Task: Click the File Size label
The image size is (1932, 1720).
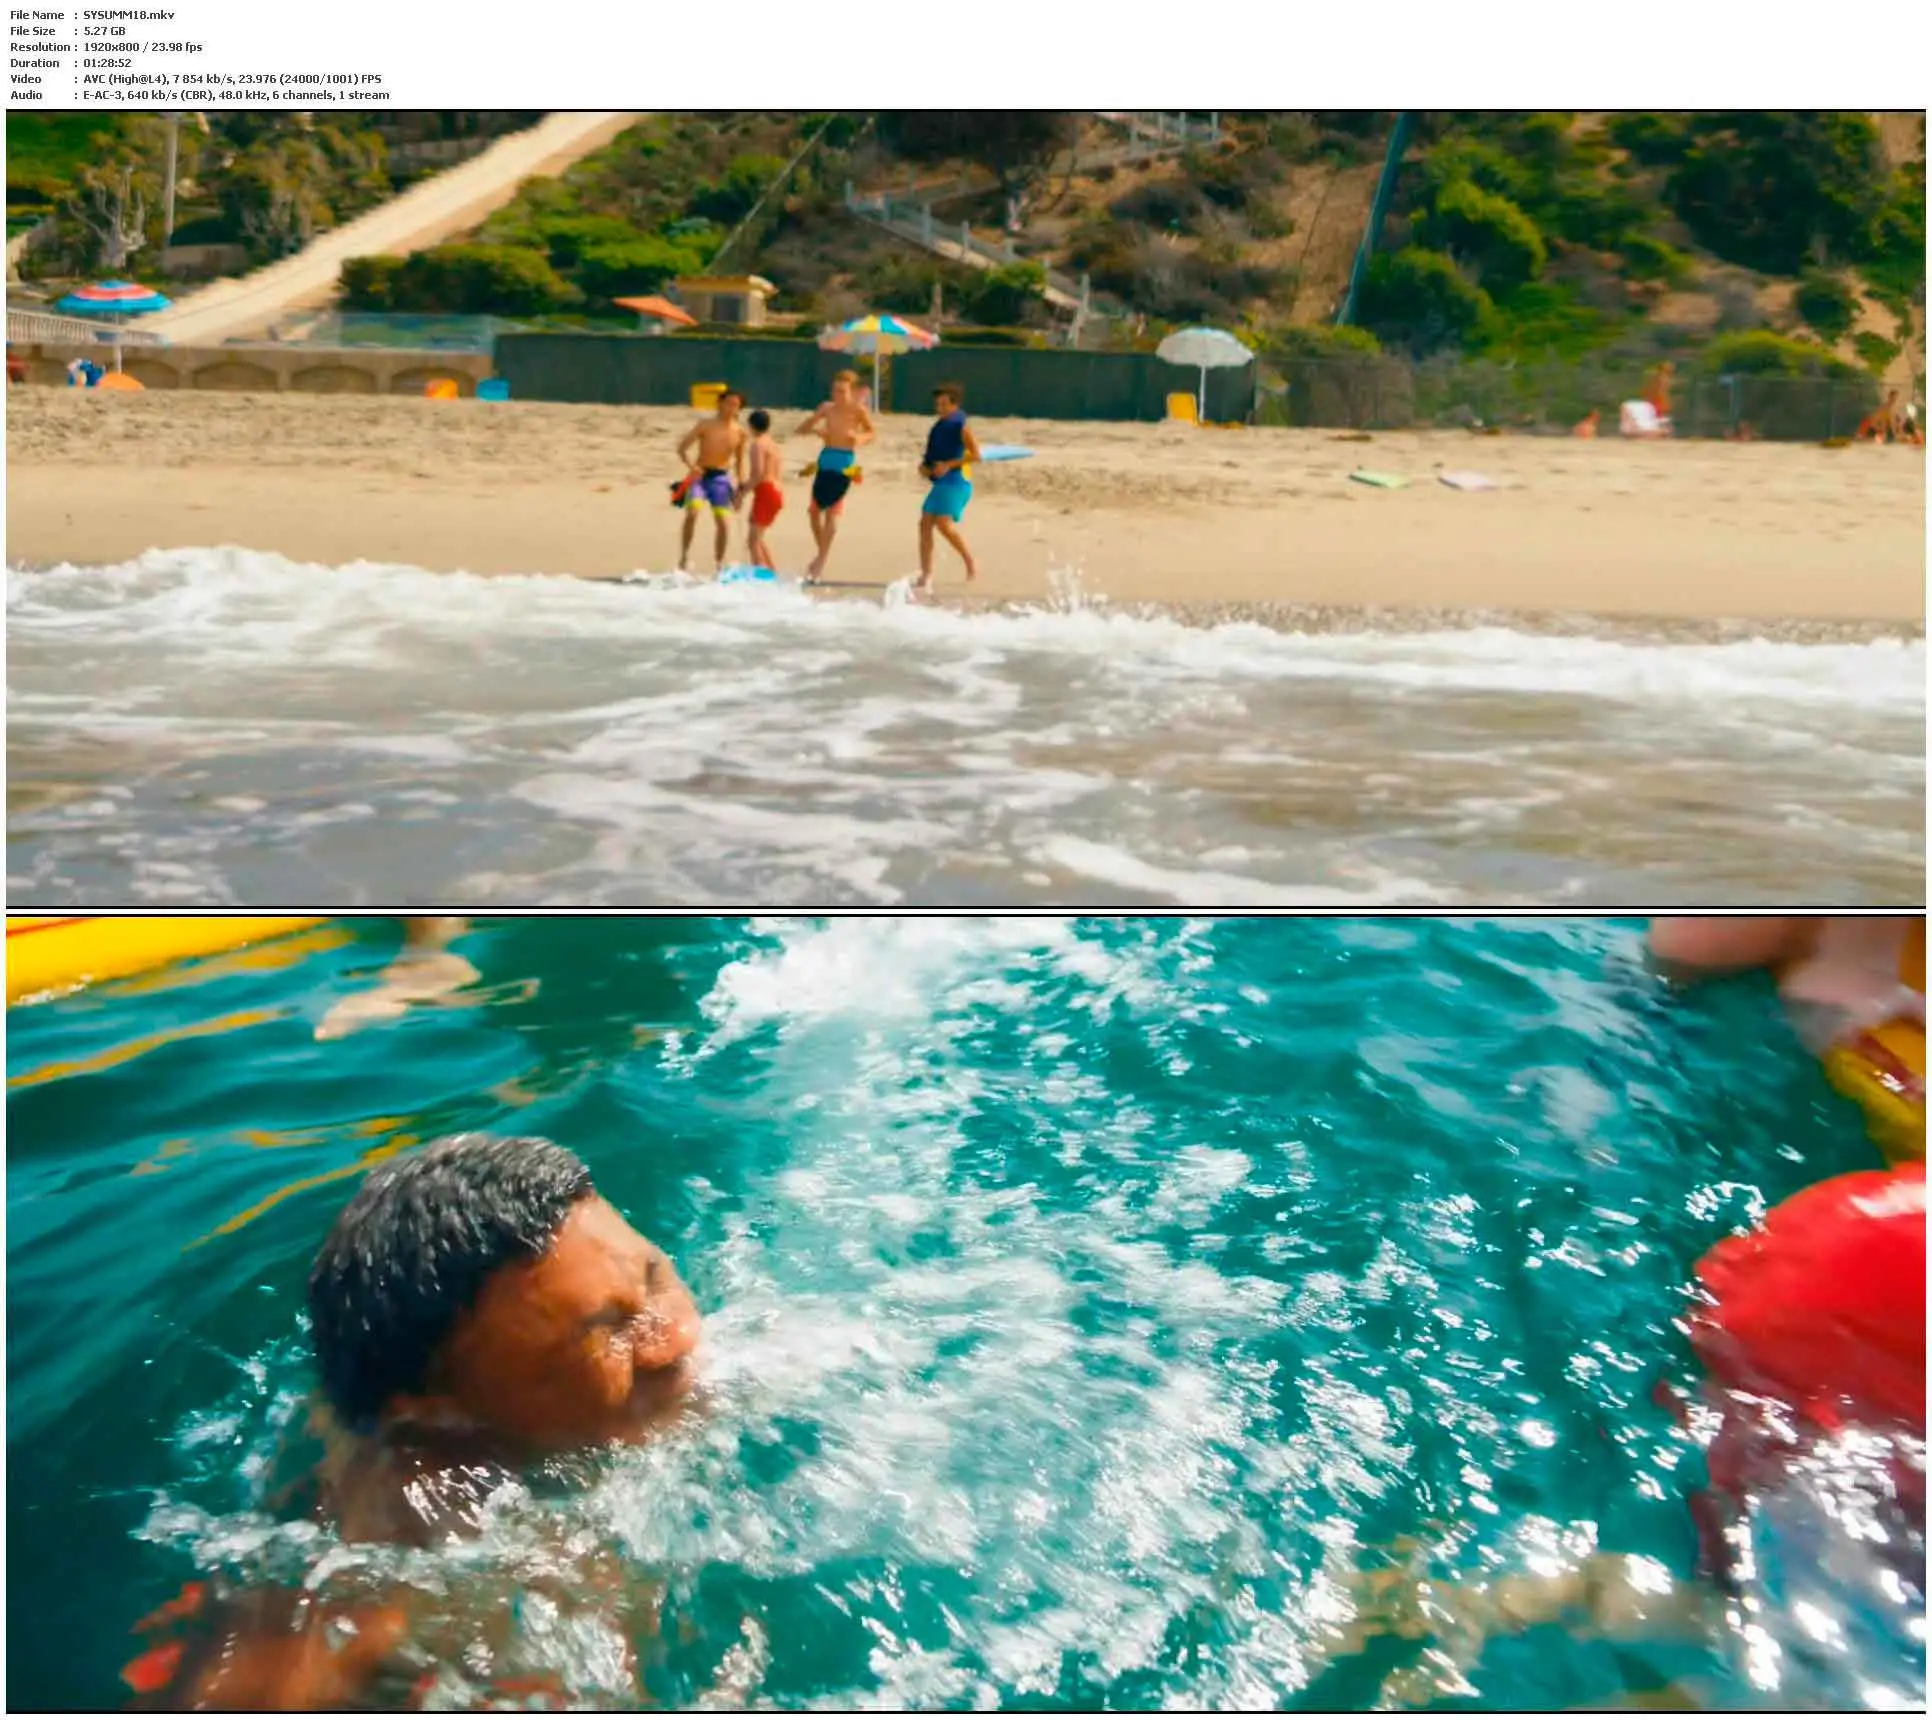Action: click(32, 31)
